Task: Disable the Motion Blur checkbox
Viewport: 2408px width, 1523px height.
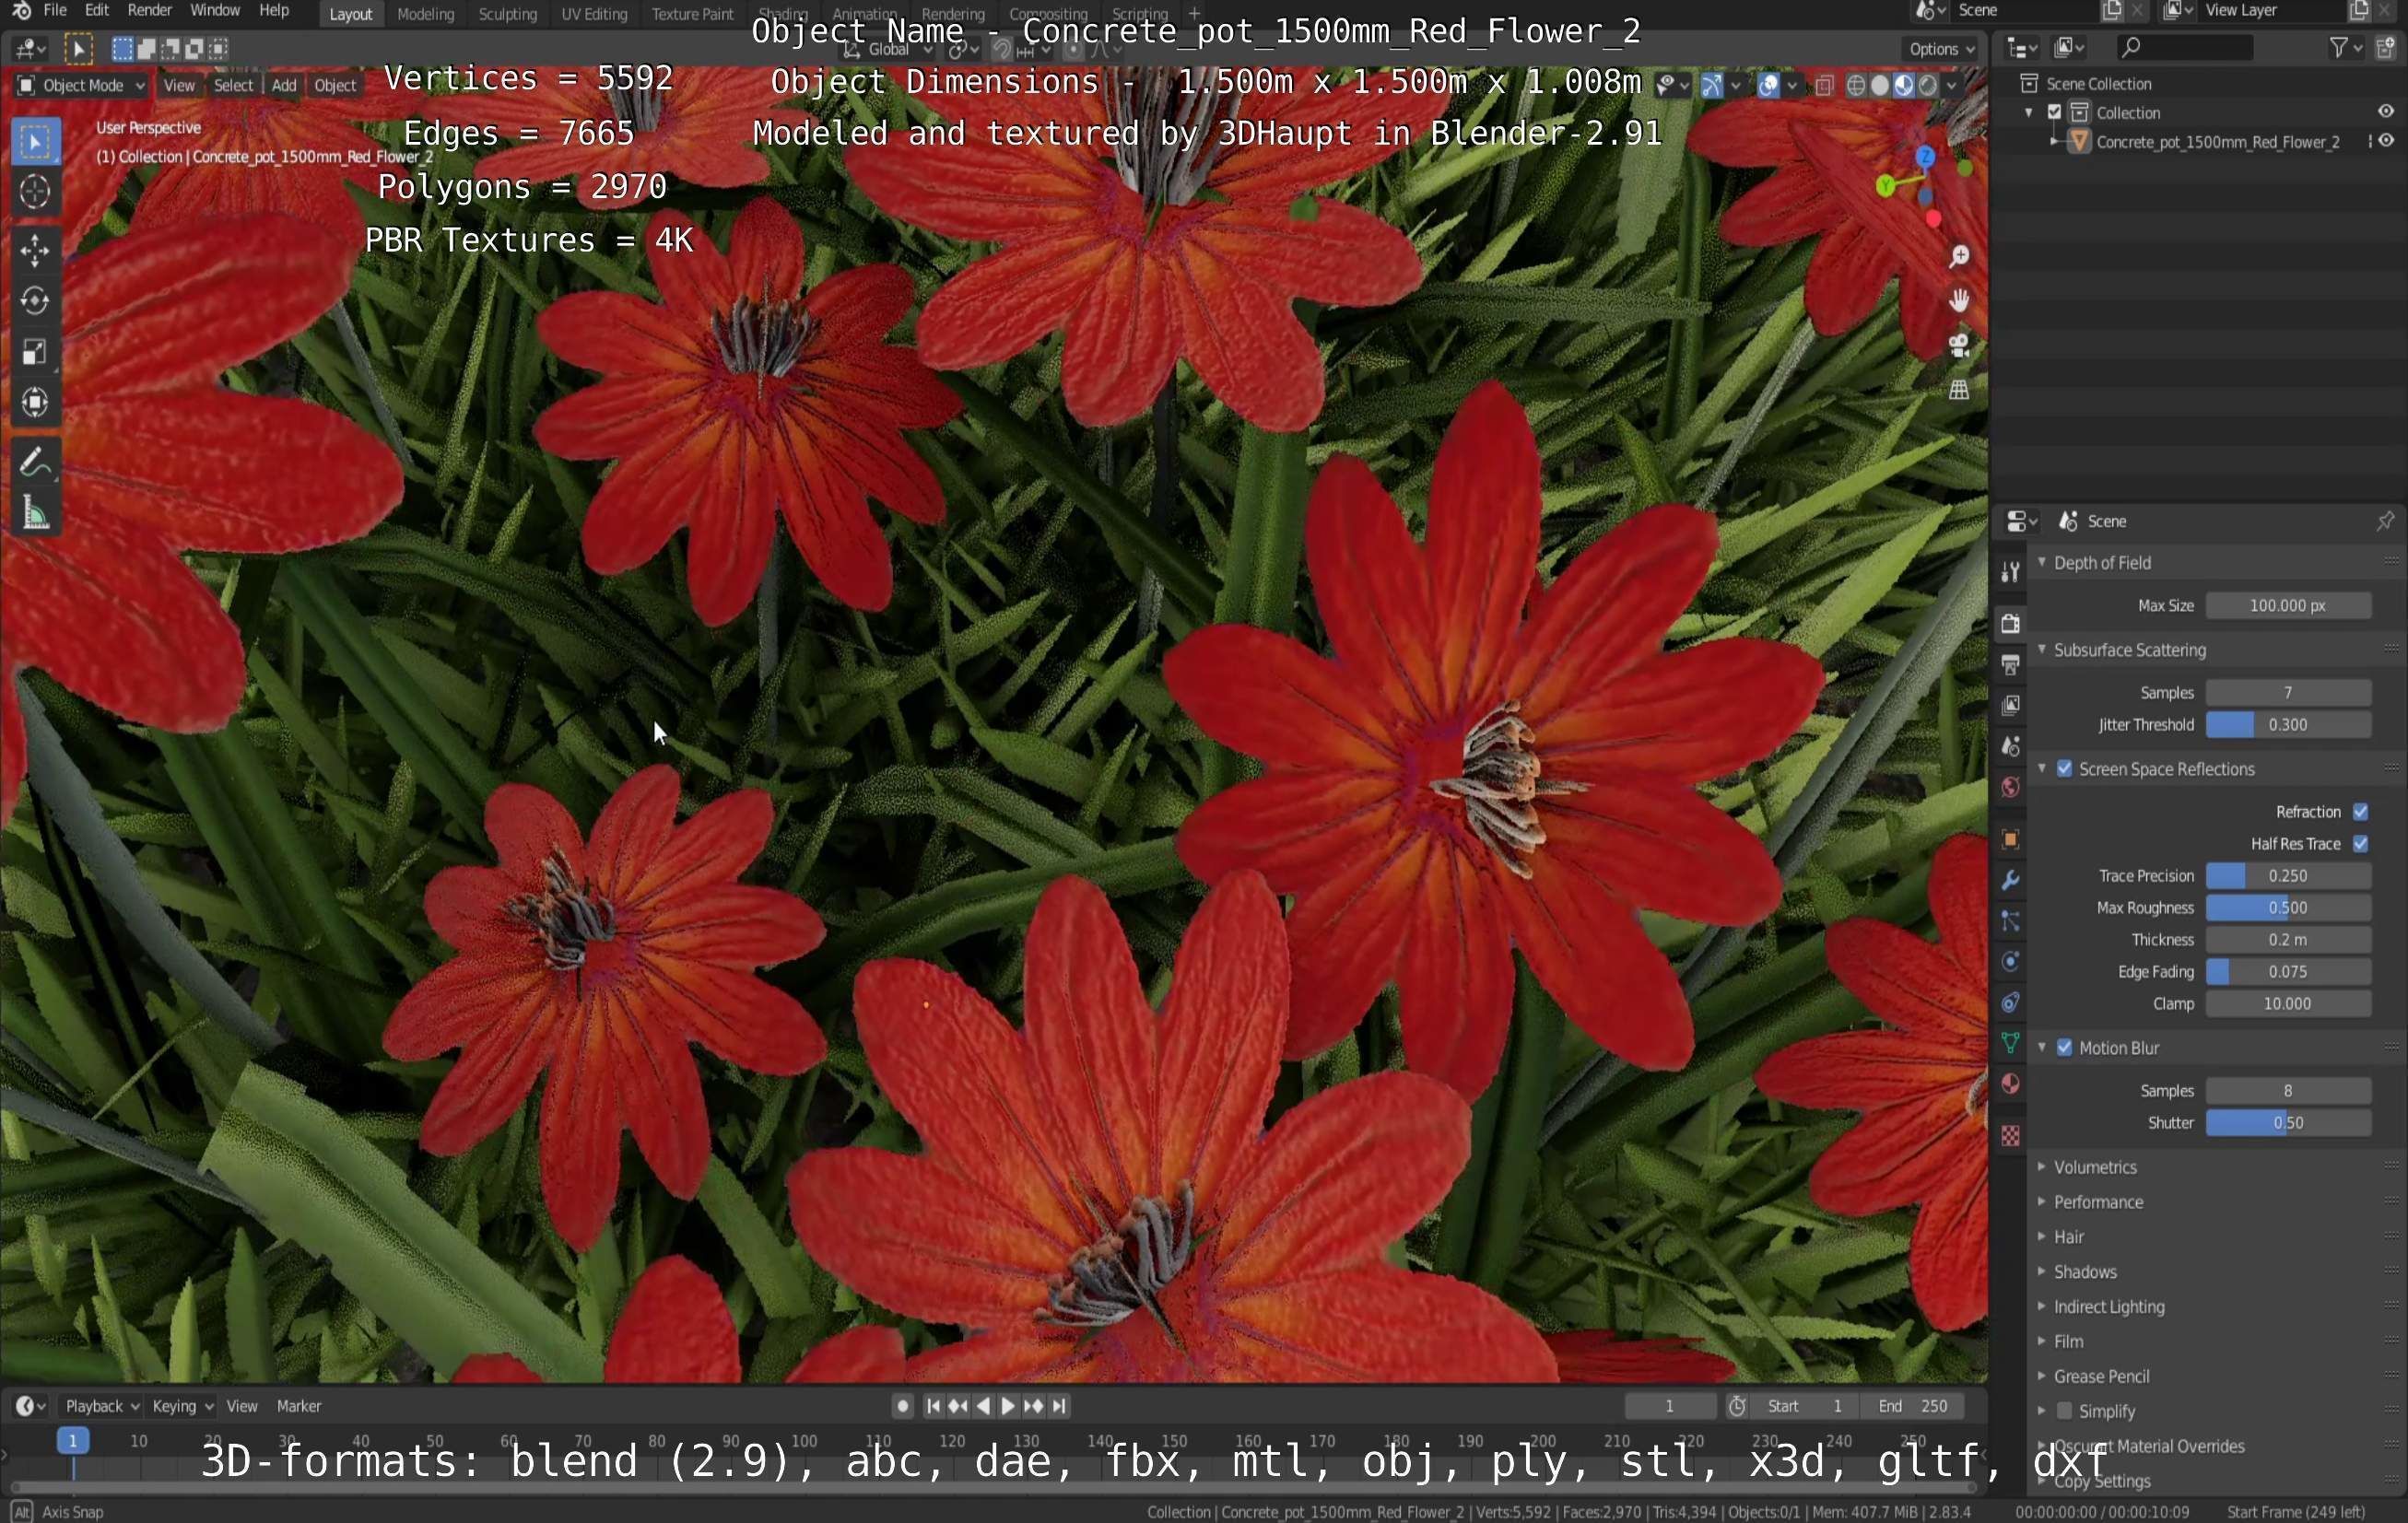Action: (x=2064, y=1047)
